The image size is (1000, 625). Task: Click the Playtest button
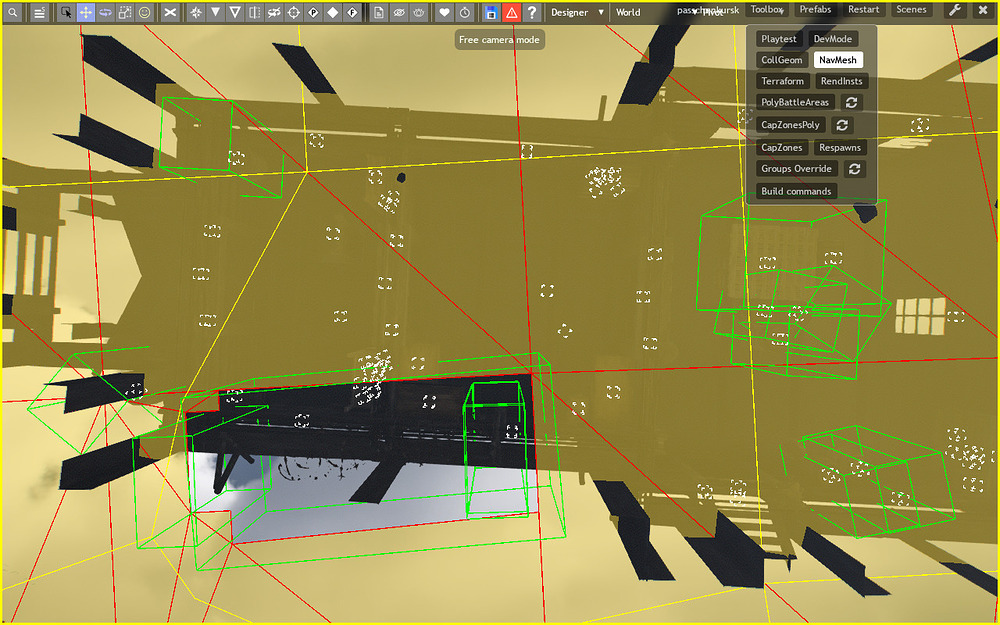click(779, 39)
